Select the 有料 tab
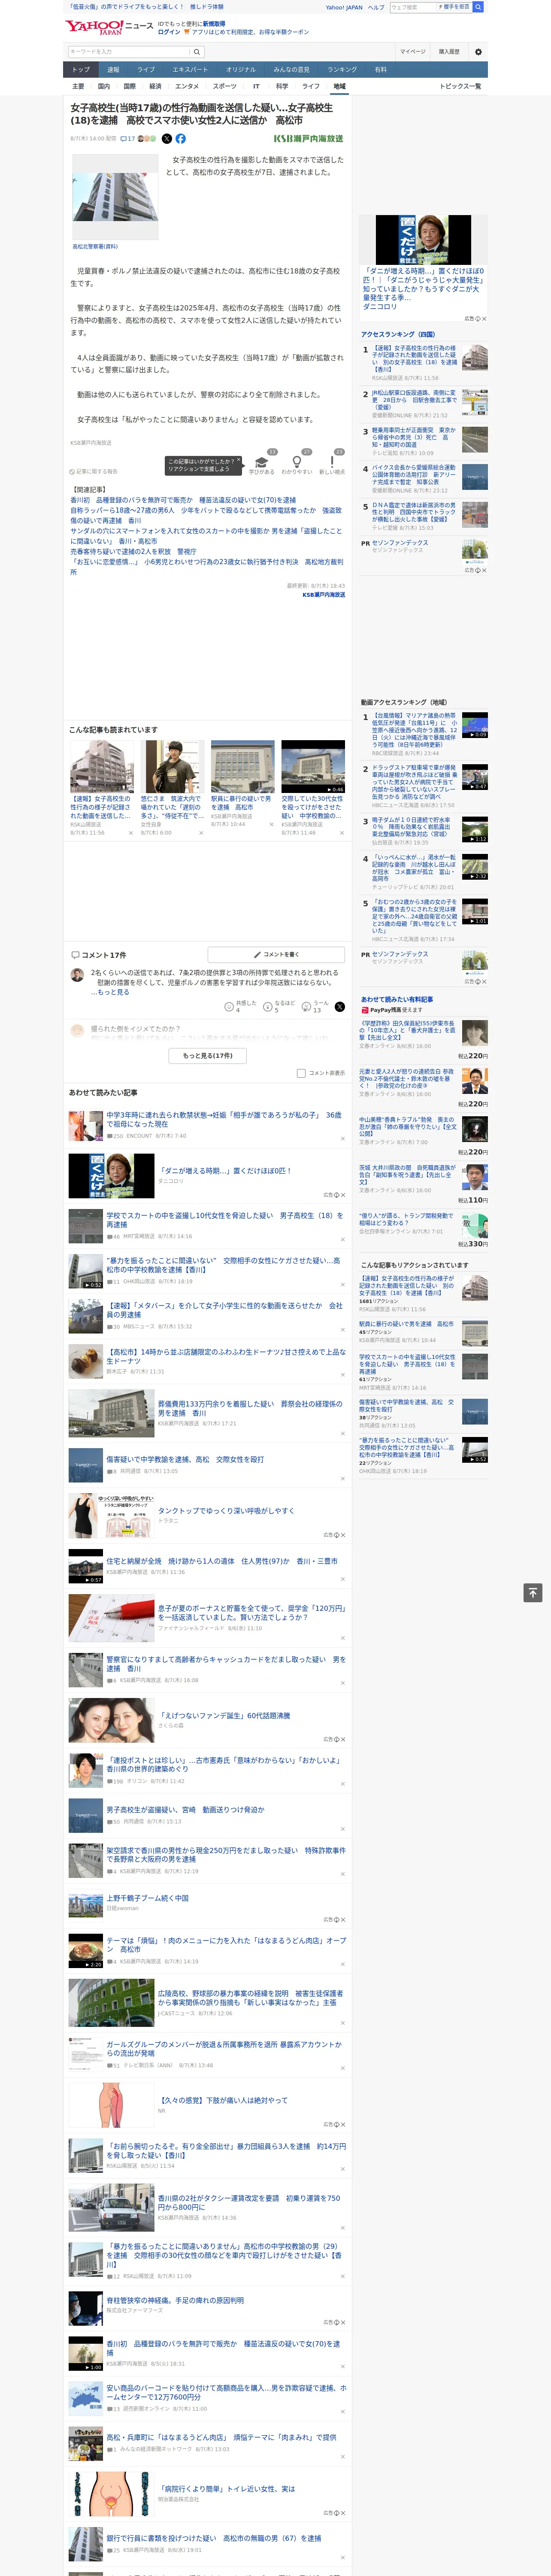551x2576 pixels. pyautogui.click(x=380, y=70)
